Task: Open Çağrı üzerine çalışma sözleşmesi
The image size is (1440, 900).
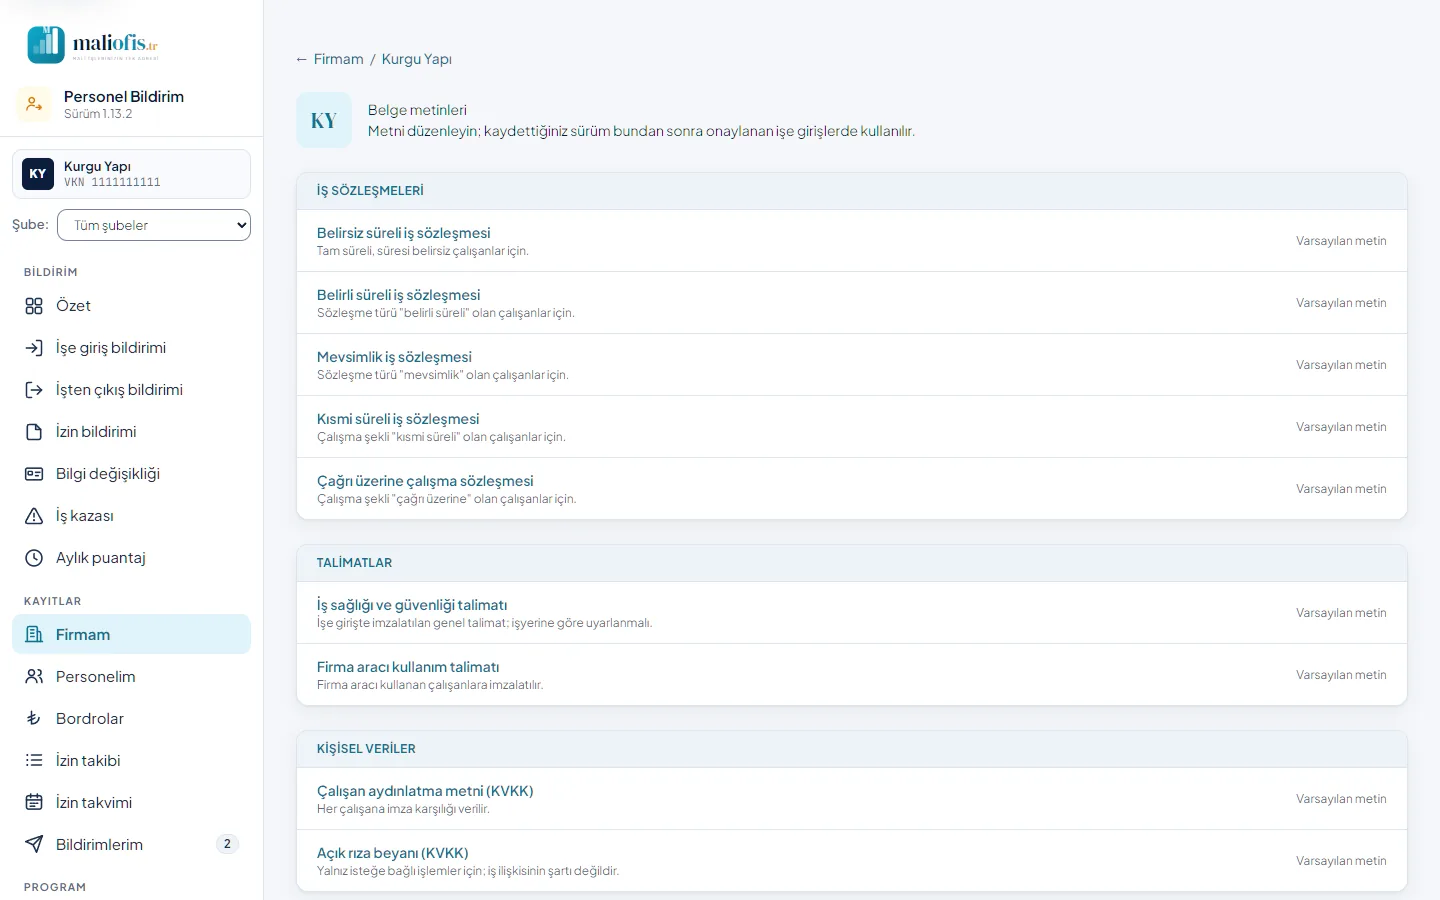Action: click(852, 489)
